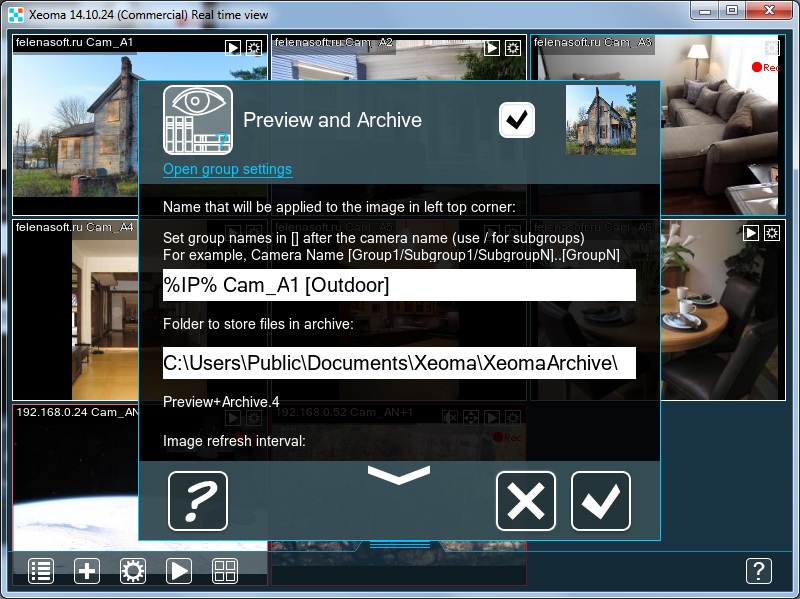Click the archive folder path field
This screenshot has width=800, height=599.
[x=399, y=363]
